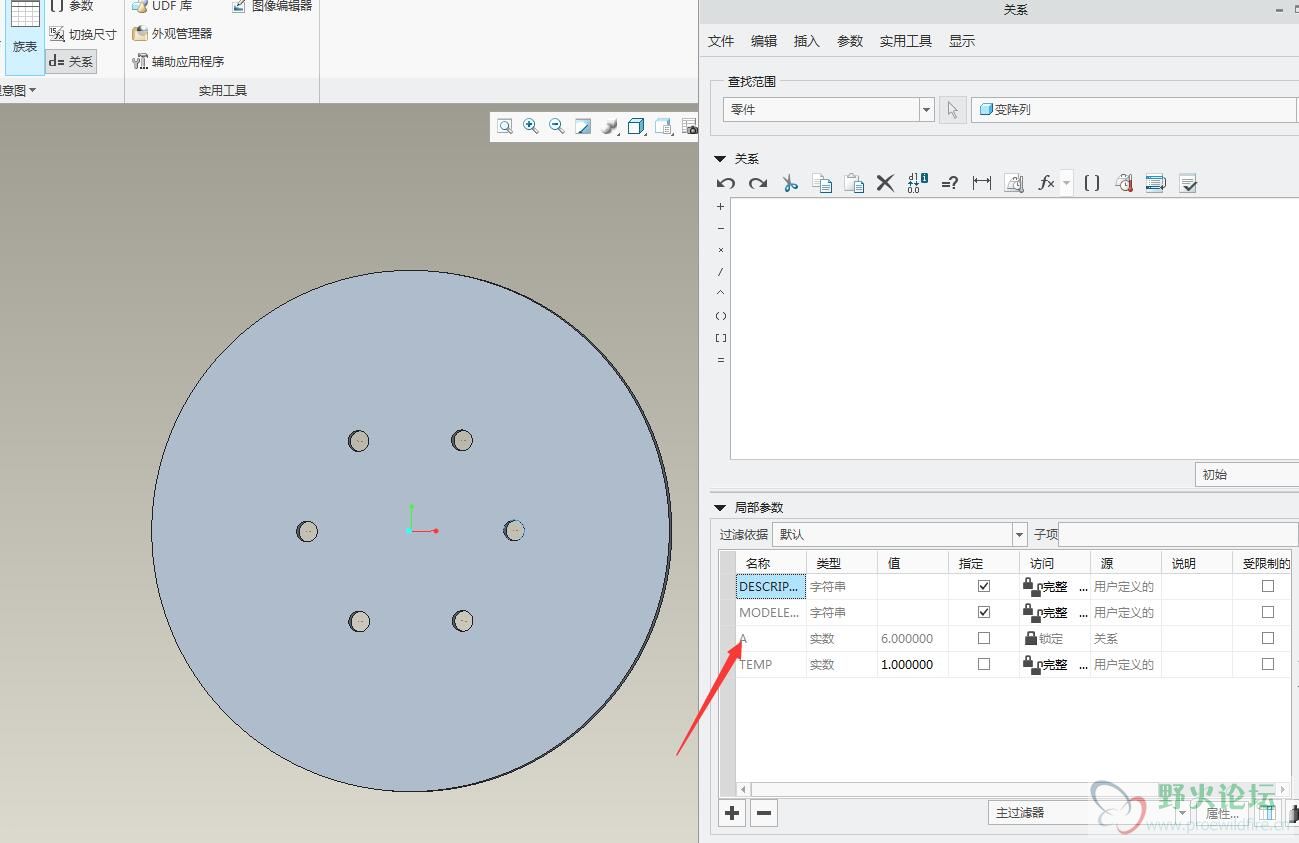Check designate box for parameter A
Image resolution: width=1299 pixels, height=843 pixels.
(984, 638)
